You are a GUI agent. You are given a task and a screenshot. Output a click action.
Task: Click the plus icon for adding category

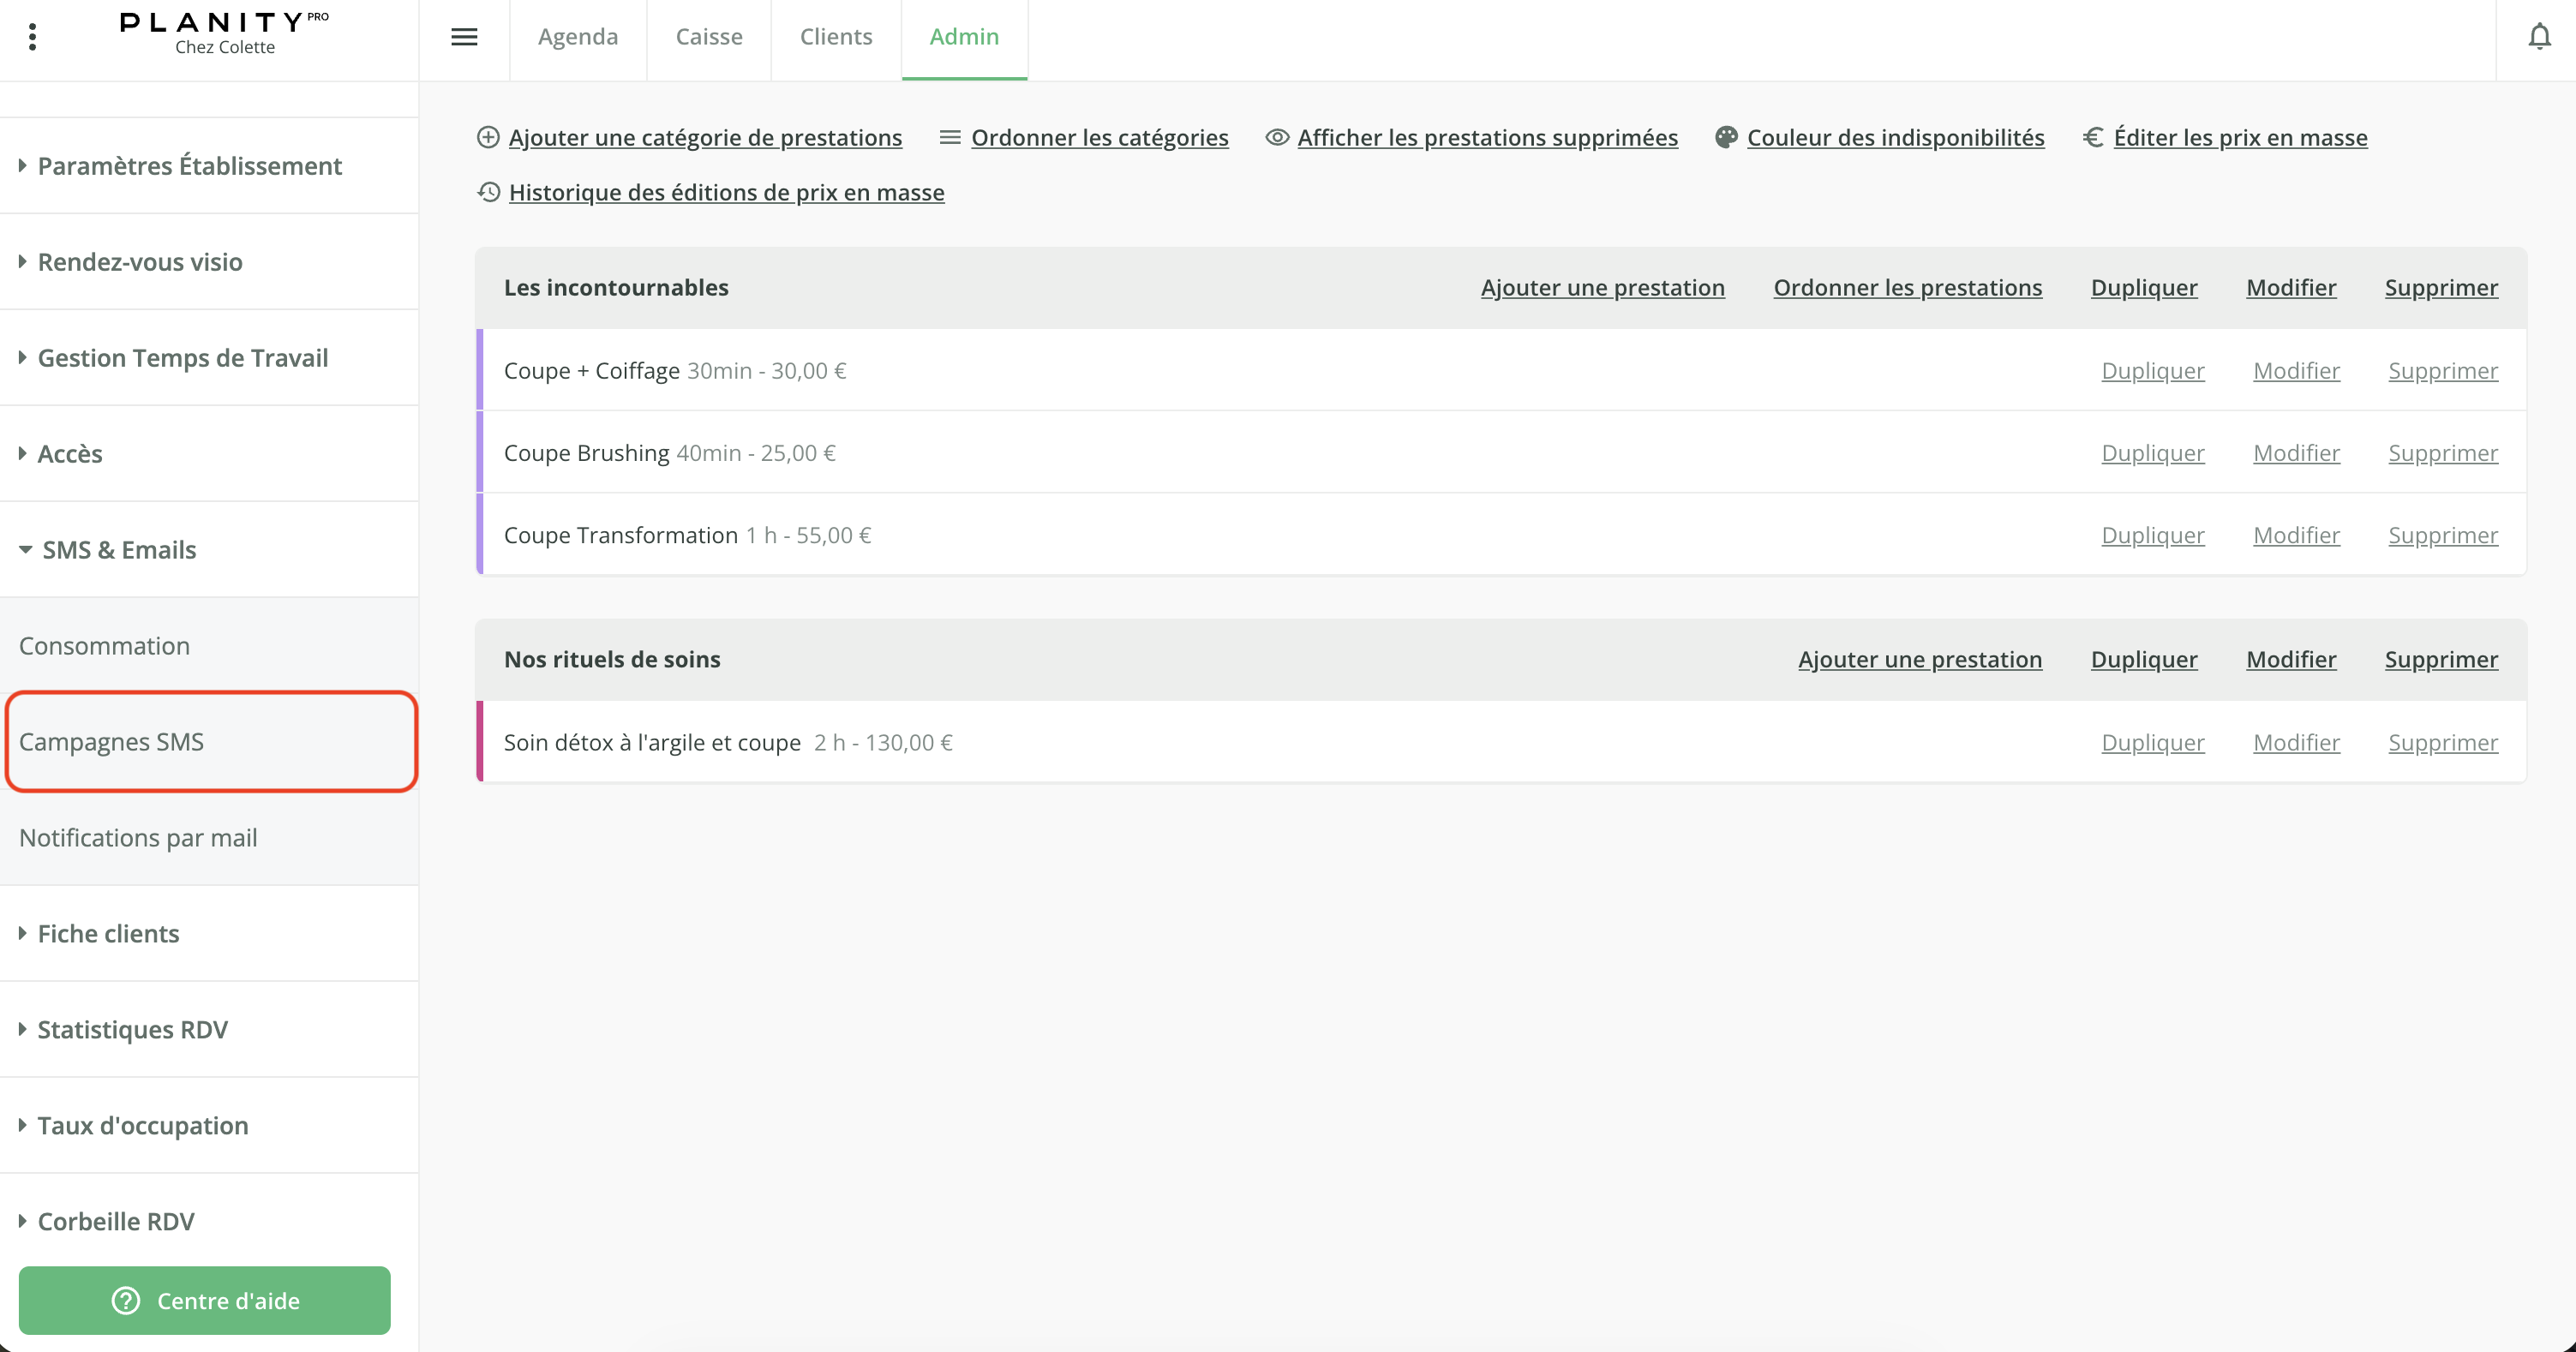coord(488,137)
